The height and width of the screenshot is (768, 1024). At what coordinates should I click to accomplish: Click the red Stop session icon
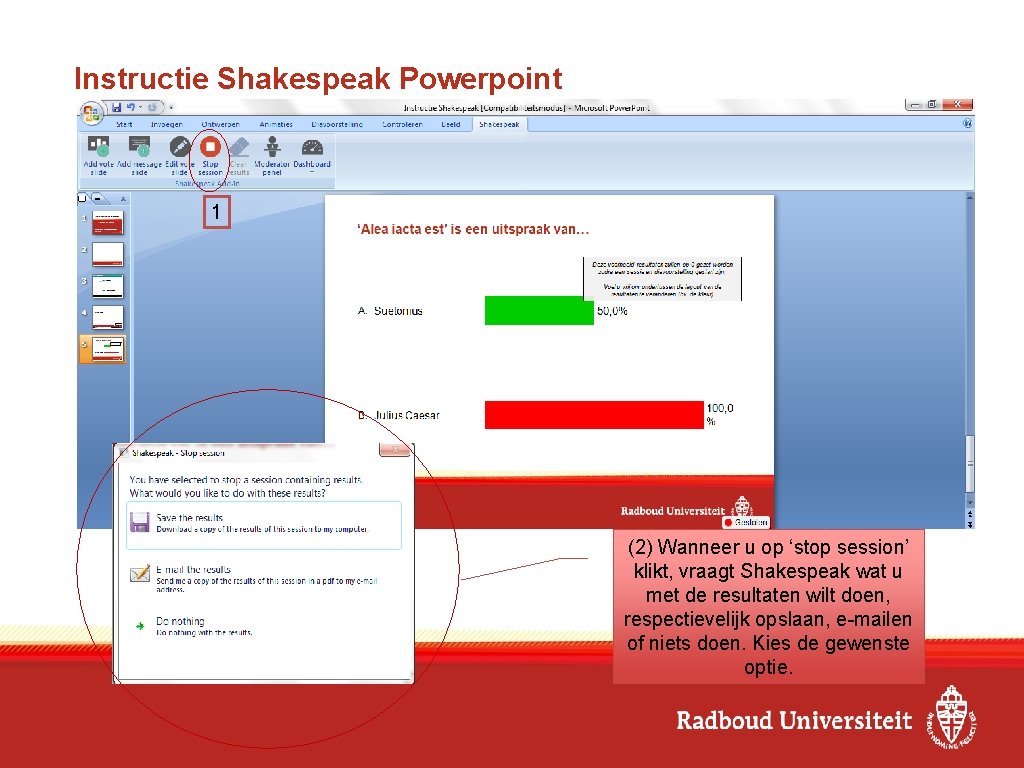pyautogui.click(x=210, y=147)
